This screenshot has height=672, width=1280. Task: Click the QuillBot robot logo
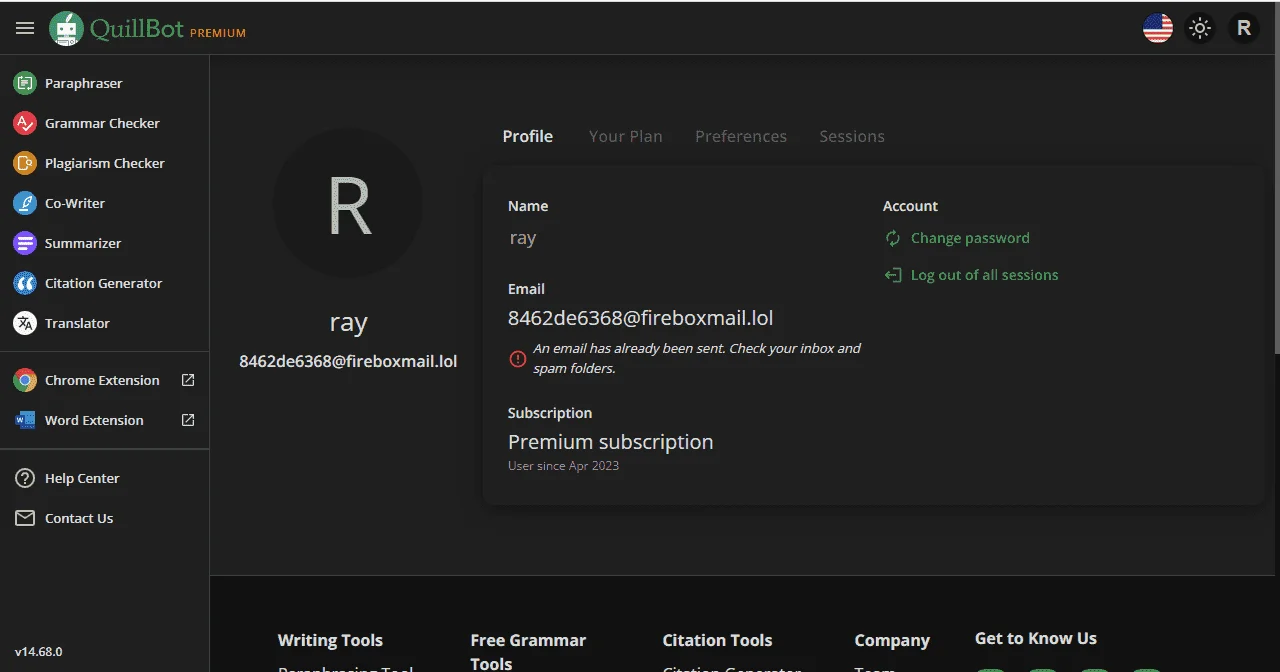coord(67,29)
